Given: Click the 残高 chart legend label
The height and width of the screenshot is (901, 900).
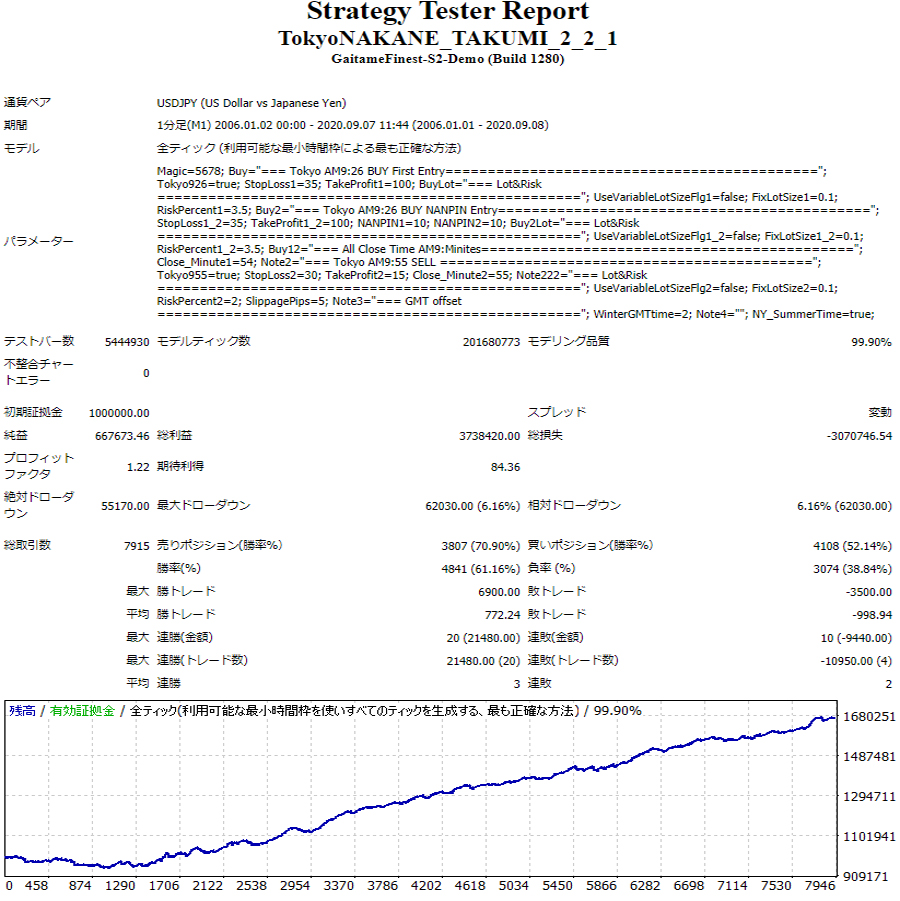Looking at the screenshot, I should point(22,711).
